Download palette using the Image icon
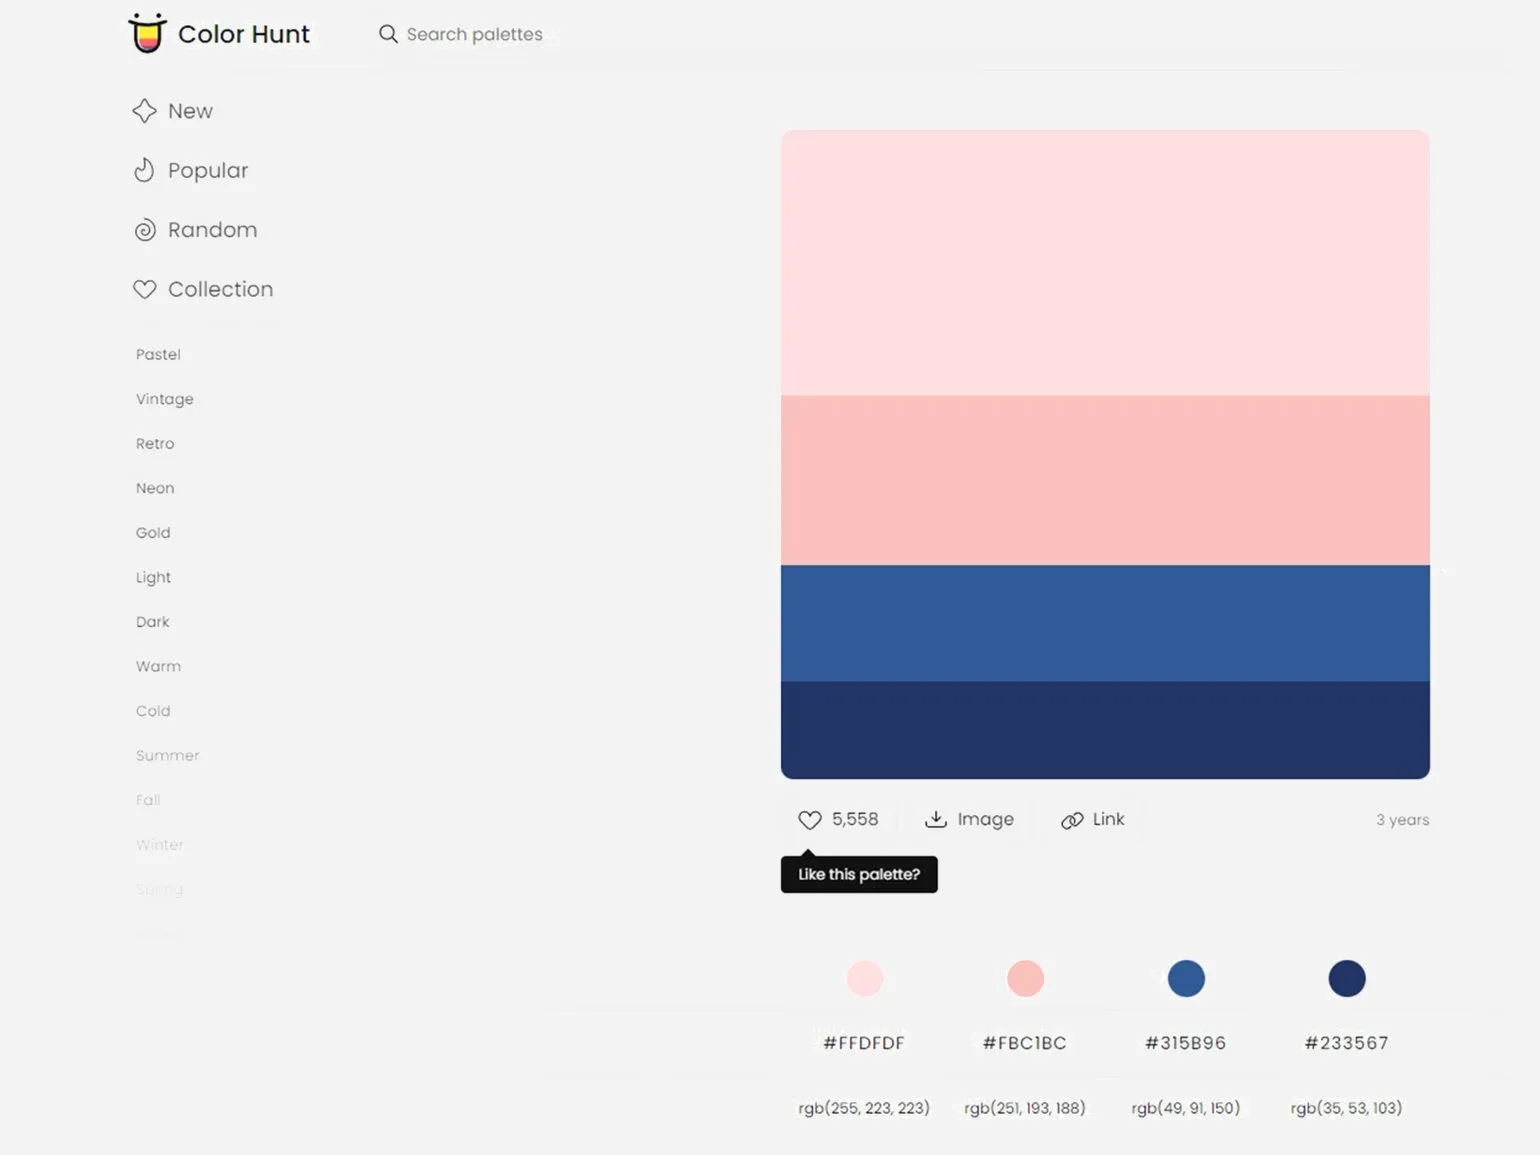Viewport: 1540px width, 1155px height. (936, 820)
